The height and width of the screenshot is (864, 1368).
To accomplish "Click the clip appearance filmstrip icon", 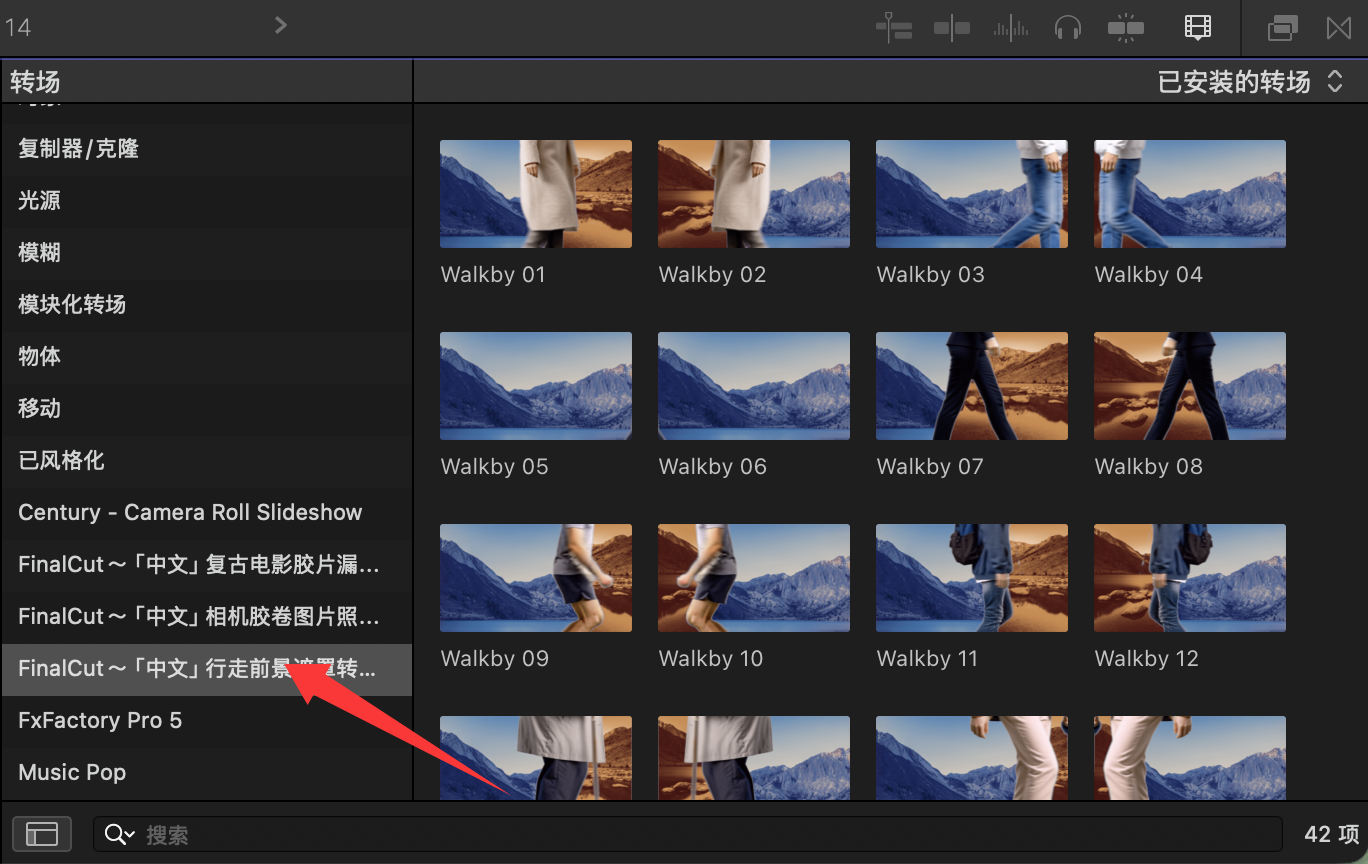I will click(1197, 28).
